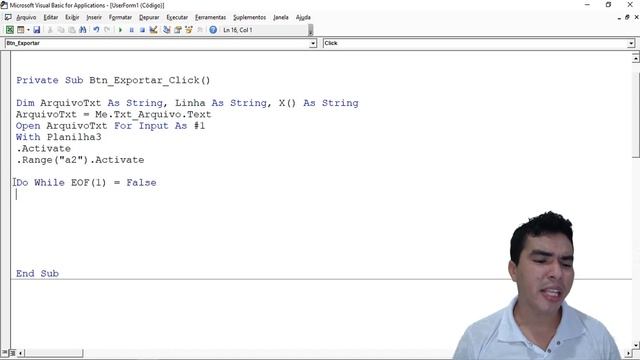
Task: Click the .Range("a2").Activate line
Action: 80,160
